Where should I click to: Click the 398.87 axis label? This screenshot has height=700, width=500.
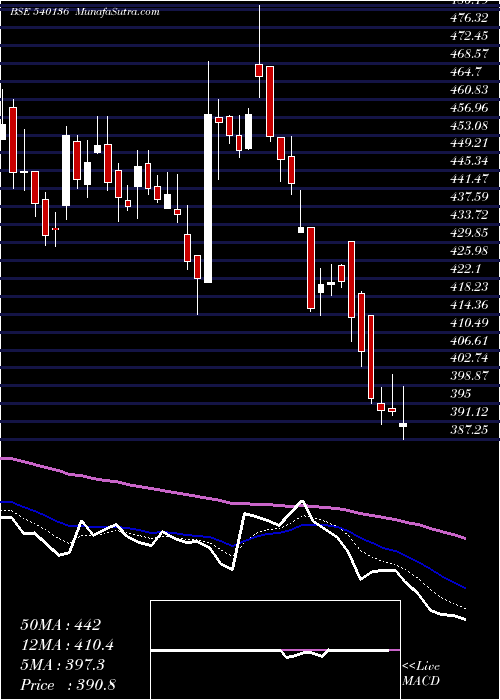pos(468,376)
